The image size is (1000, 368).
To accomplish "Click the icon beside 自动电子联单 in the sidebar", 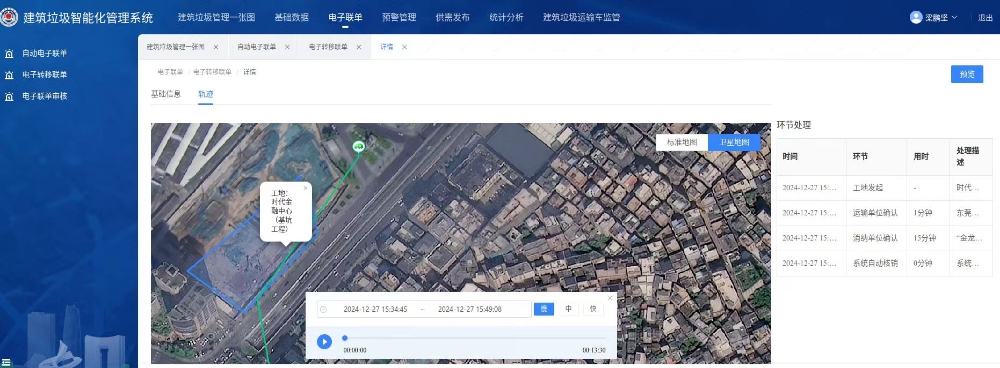I will tap(9, 54).
